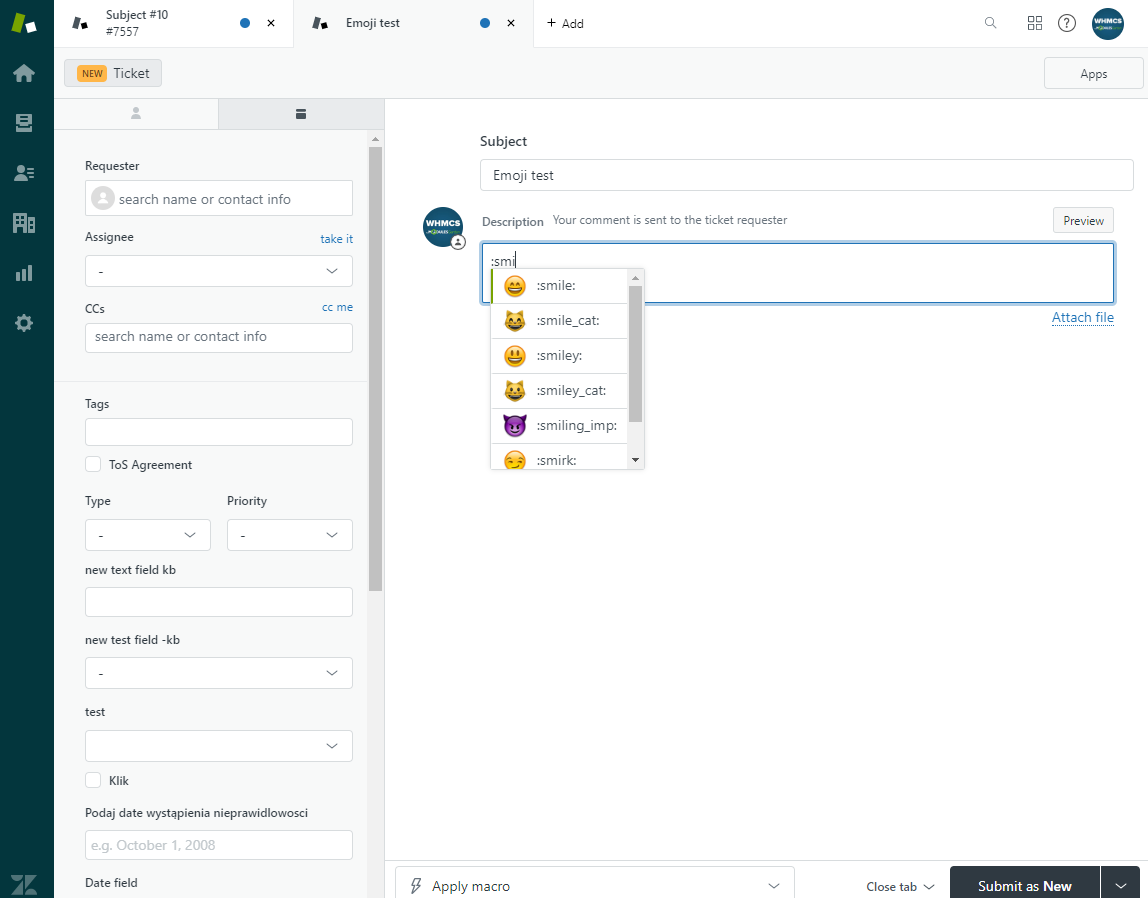Open the Reporting bar chart icon
The height and width of the screenshot is (898, 1148).
[23, 273]
